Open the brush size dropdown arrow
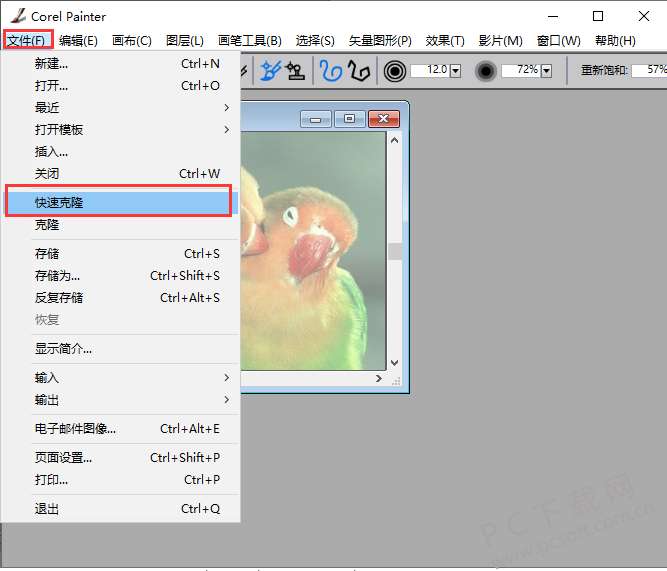The height and width of the screenshot is (571, 667). coord(455,71)
